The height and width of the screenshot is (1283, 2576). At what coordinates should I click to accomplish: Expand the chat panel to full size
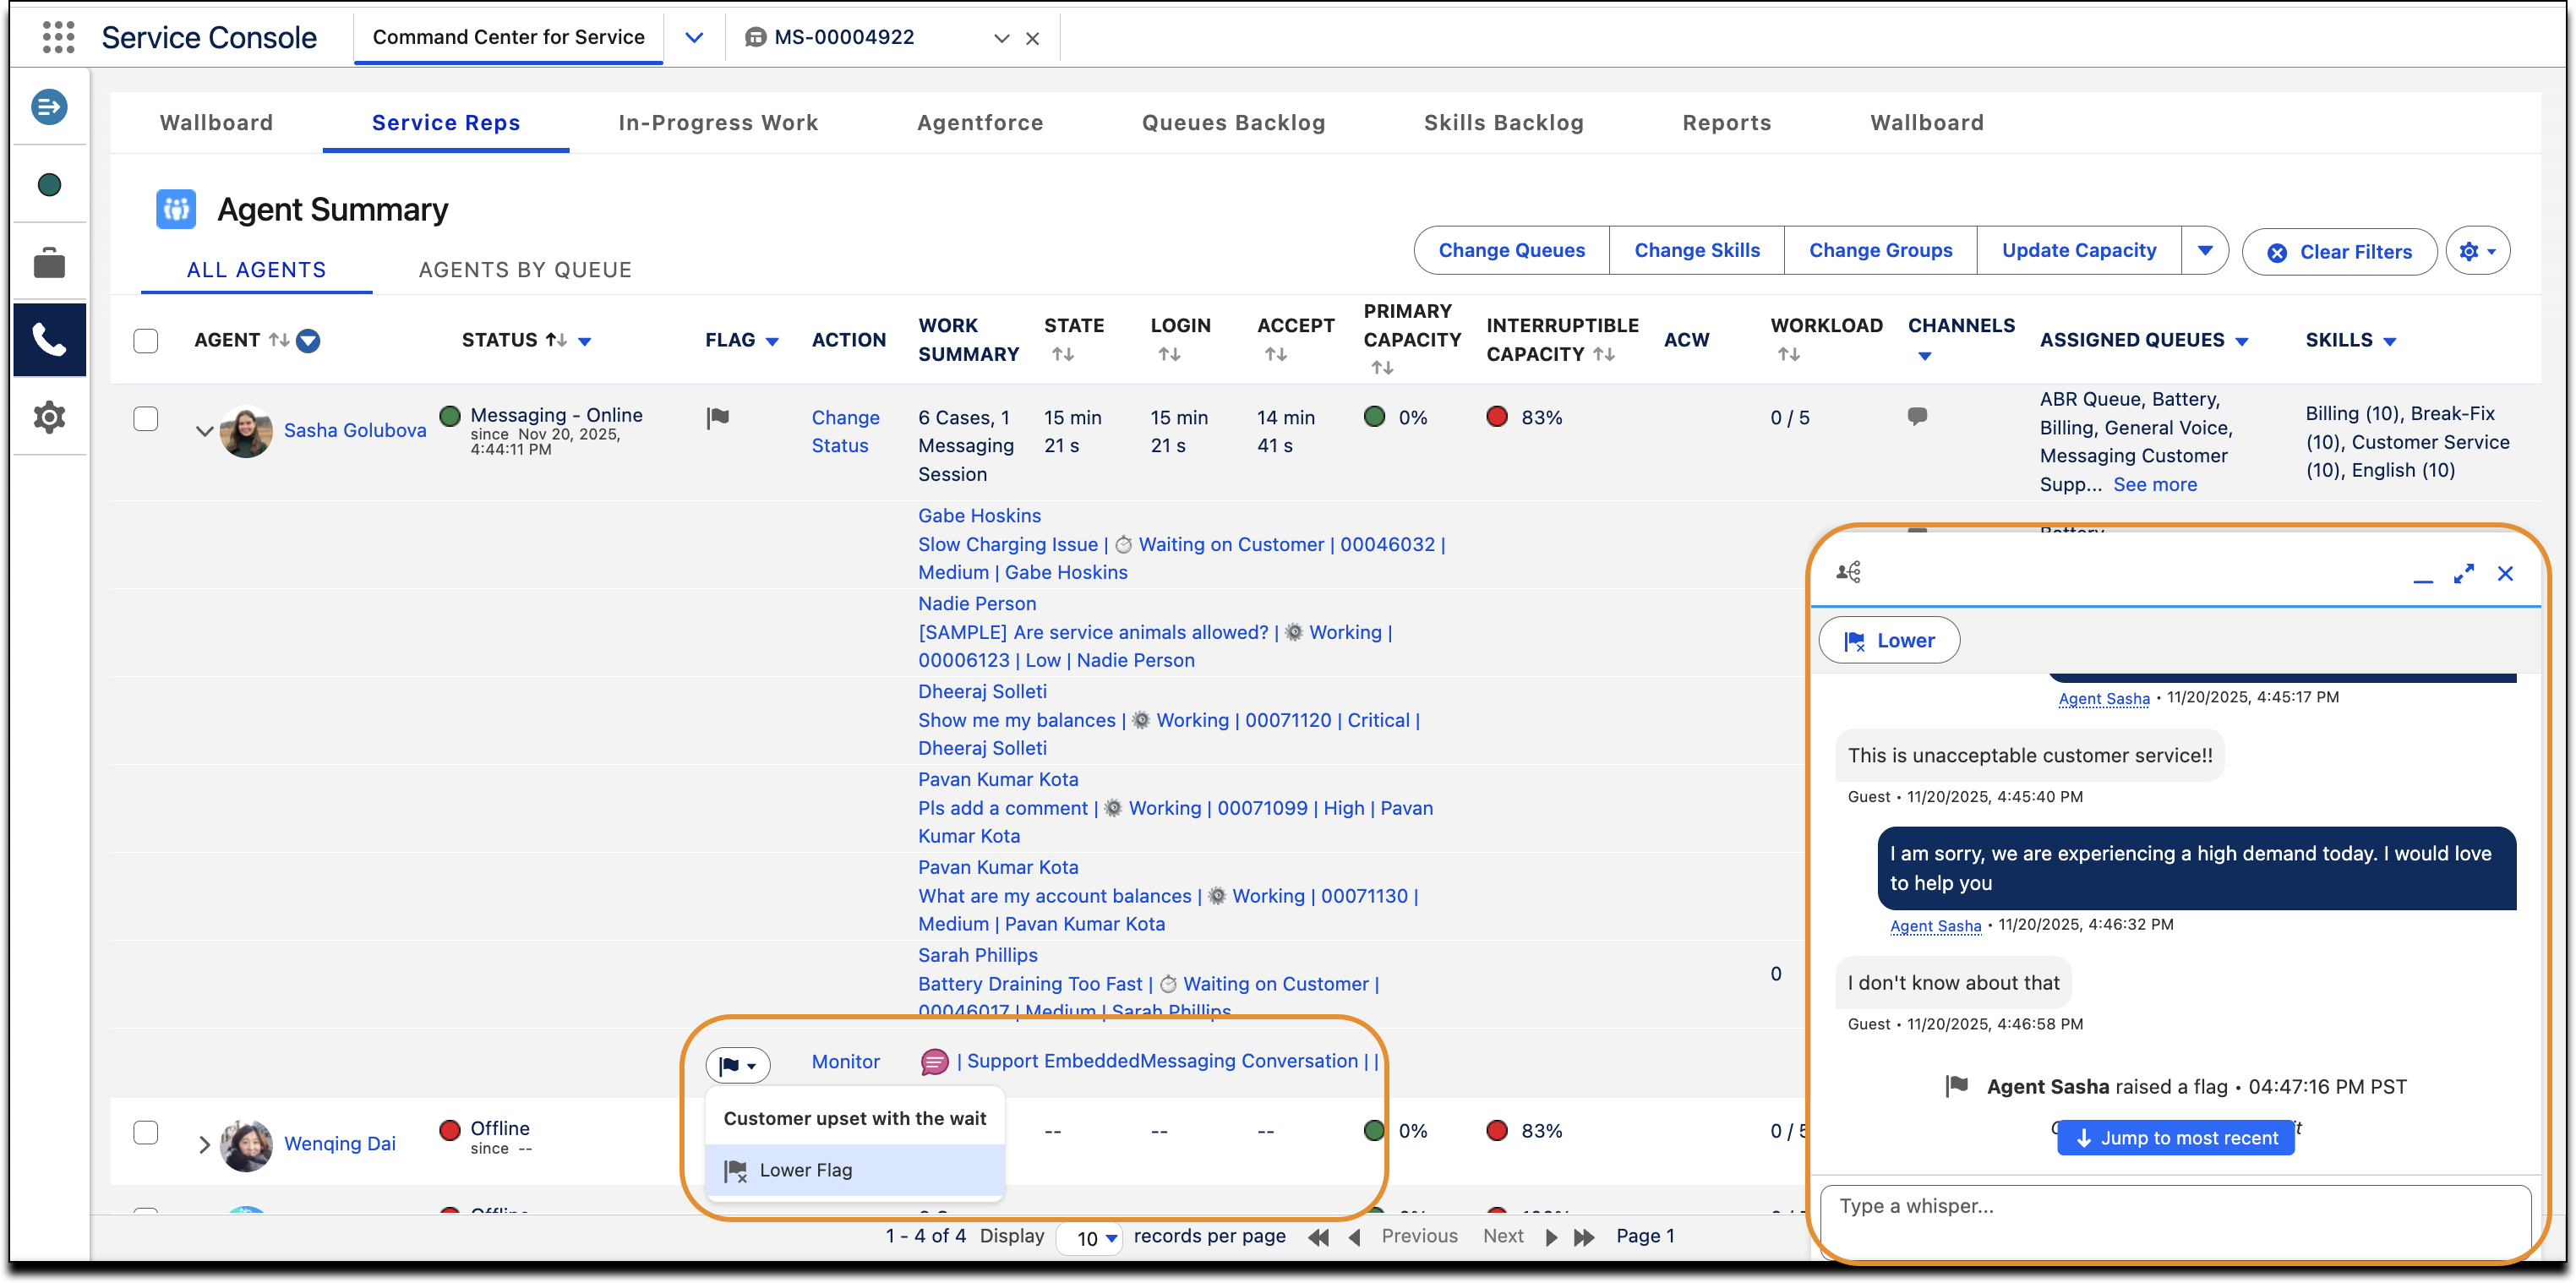pos(2463,573)
